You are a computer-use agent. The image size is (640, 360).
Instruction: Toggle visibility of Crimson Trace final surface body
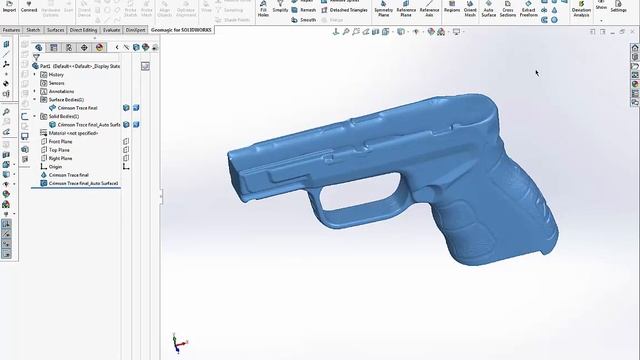point(126,108)
